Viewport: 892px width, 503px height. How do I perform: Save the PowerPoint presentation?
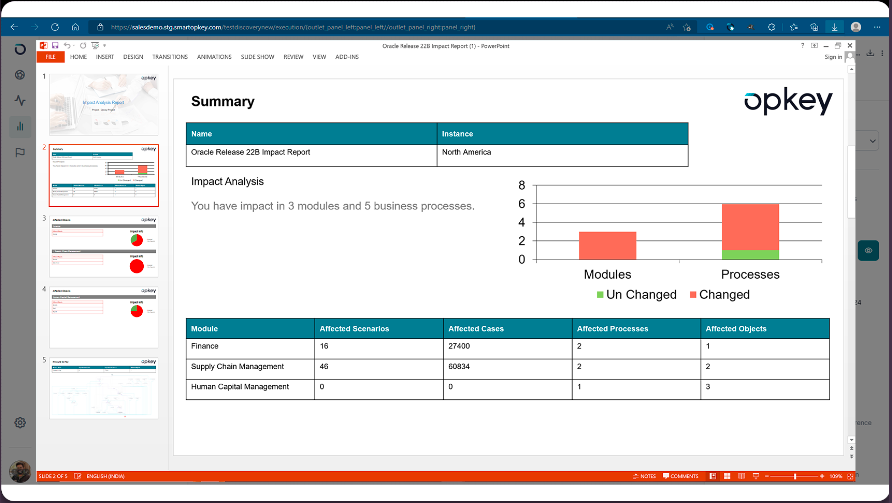(x=55, y=46)
